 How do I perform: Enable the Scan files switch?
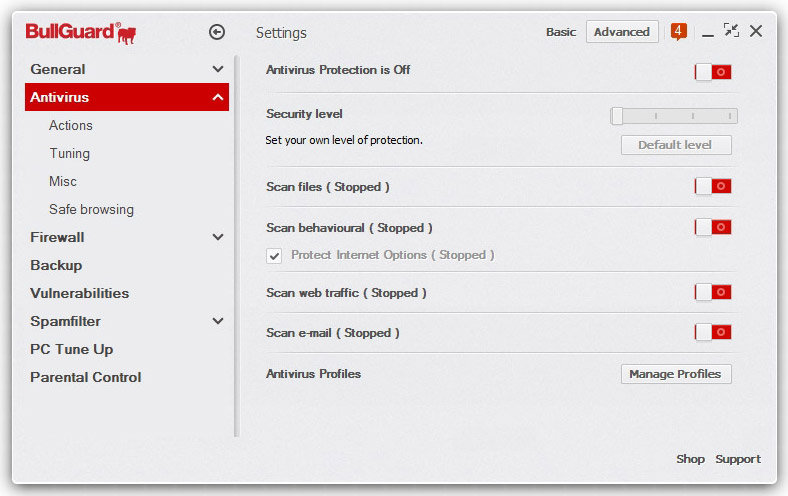[x=713, y=187]
